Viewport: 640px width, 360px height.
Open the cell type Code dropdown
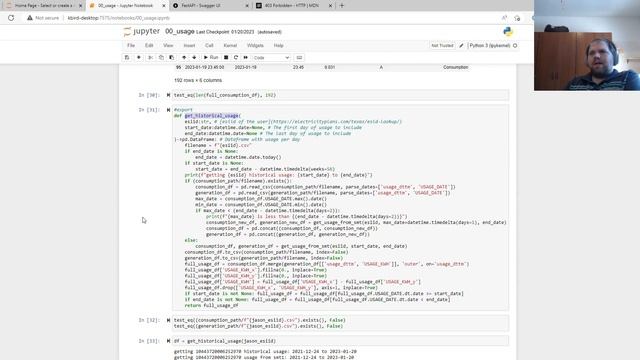pos(271,58)
